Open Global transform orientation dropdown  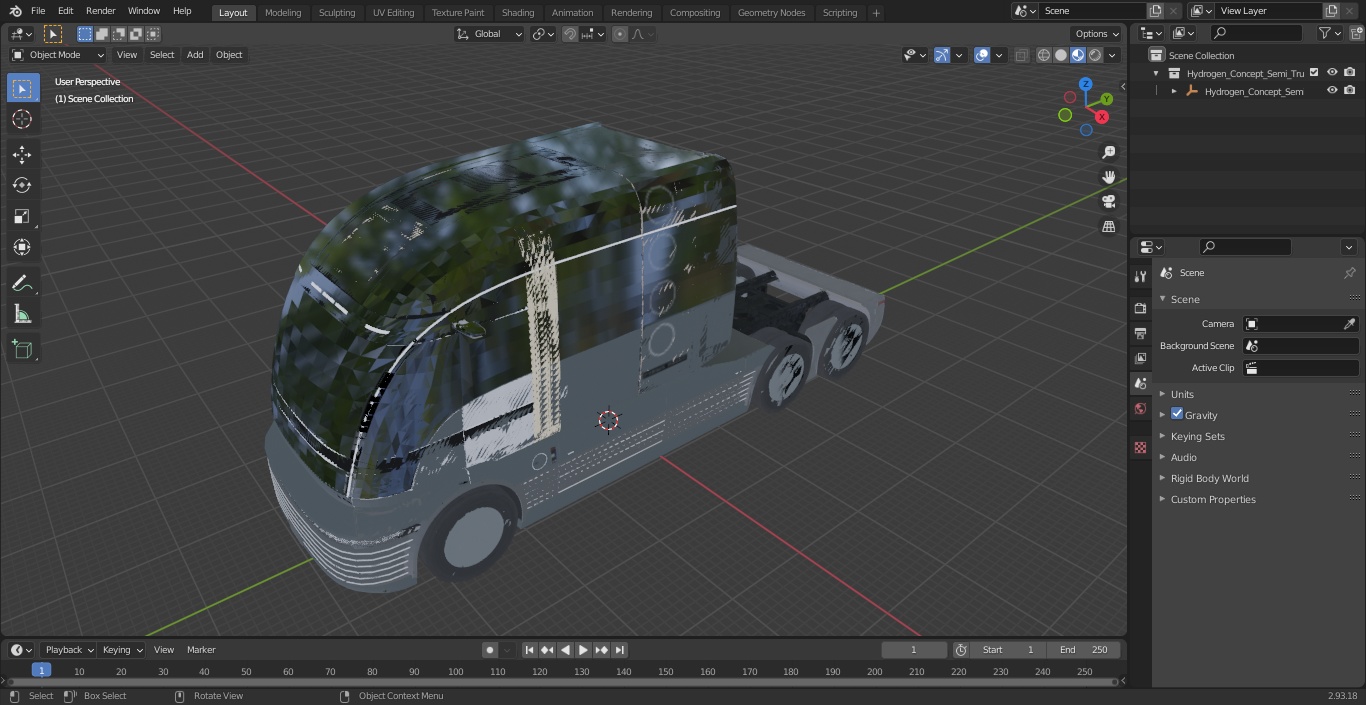click(490, 34)
